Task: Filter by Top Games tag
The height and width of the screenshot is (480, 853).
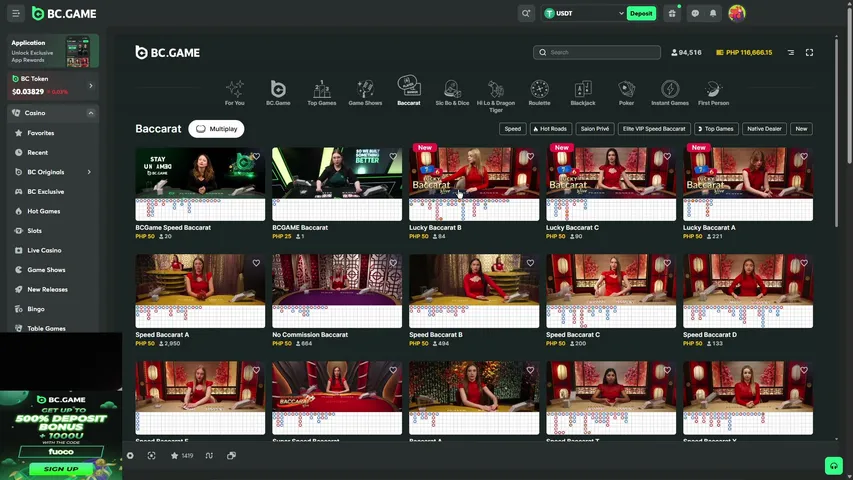Action: [x=716, y=129]
